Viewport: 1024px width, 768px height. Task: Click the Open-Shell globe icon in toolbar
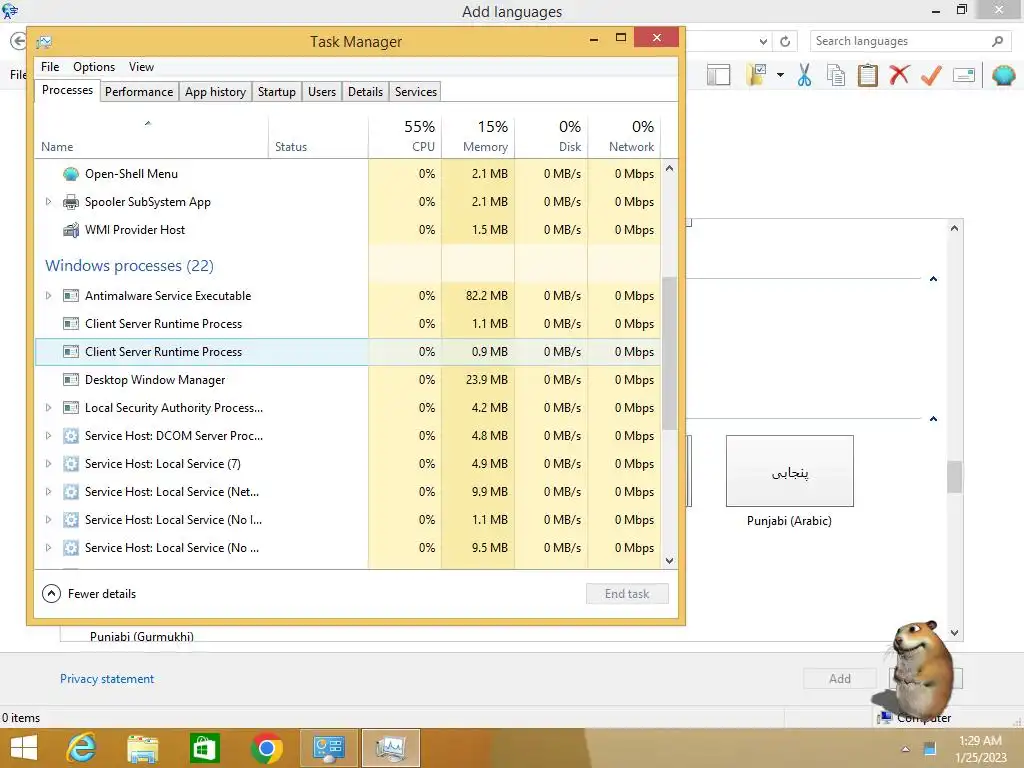(1003, 75)
